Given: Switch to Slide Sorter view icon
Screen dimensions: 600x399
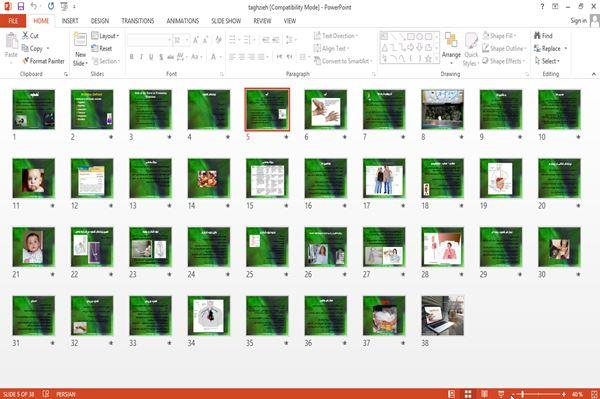Looking at the screenshot, I should pyautogui.click(x=468, y=394).
